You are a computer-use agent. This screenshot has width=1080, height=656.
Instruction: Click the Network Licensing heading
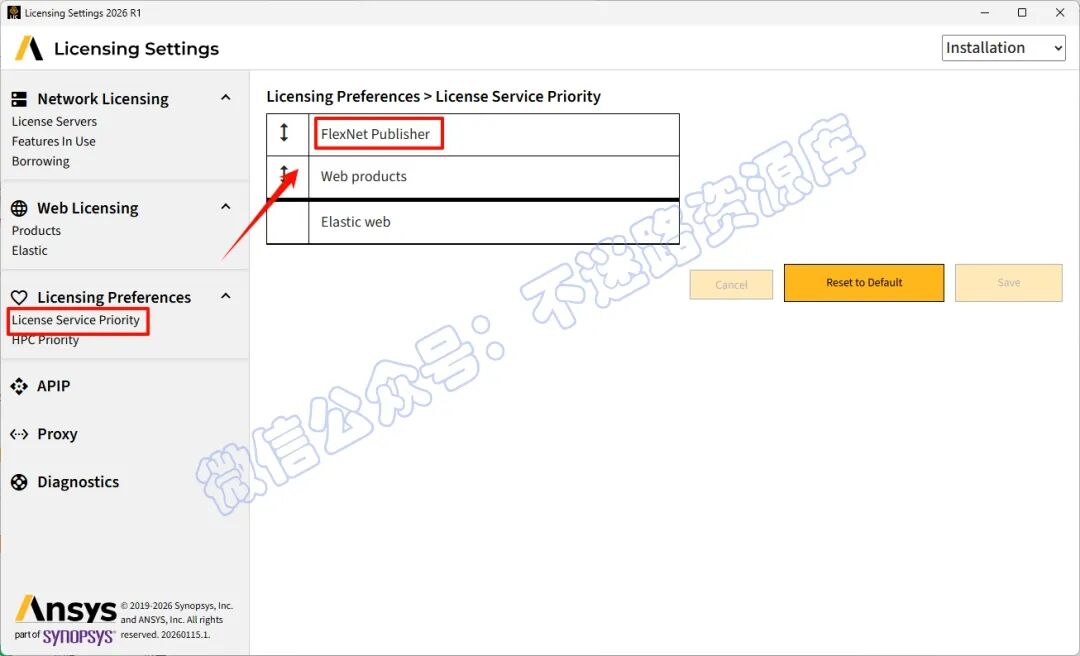pyautogui.click(x=103, y=99)
